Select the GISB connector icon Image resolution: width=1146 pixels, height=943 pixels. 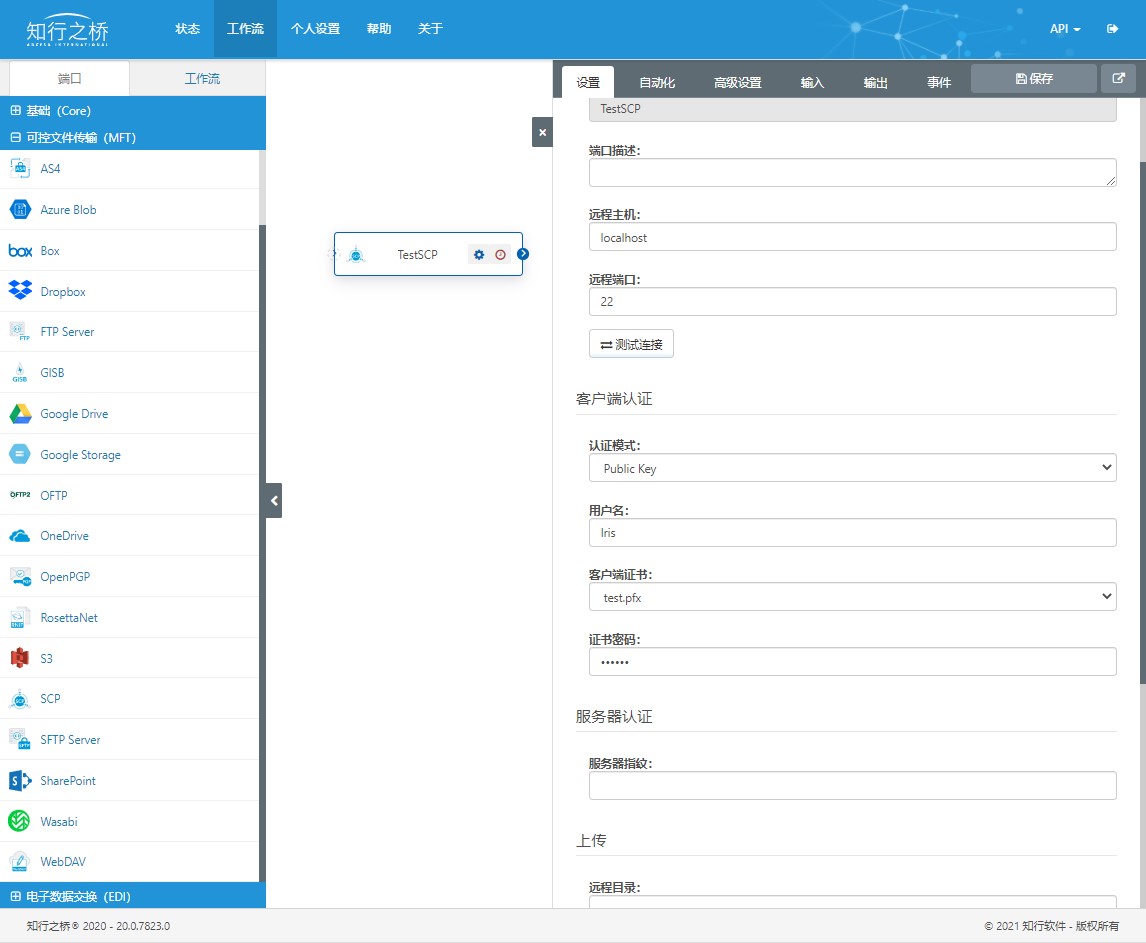(x=20, y=373)
